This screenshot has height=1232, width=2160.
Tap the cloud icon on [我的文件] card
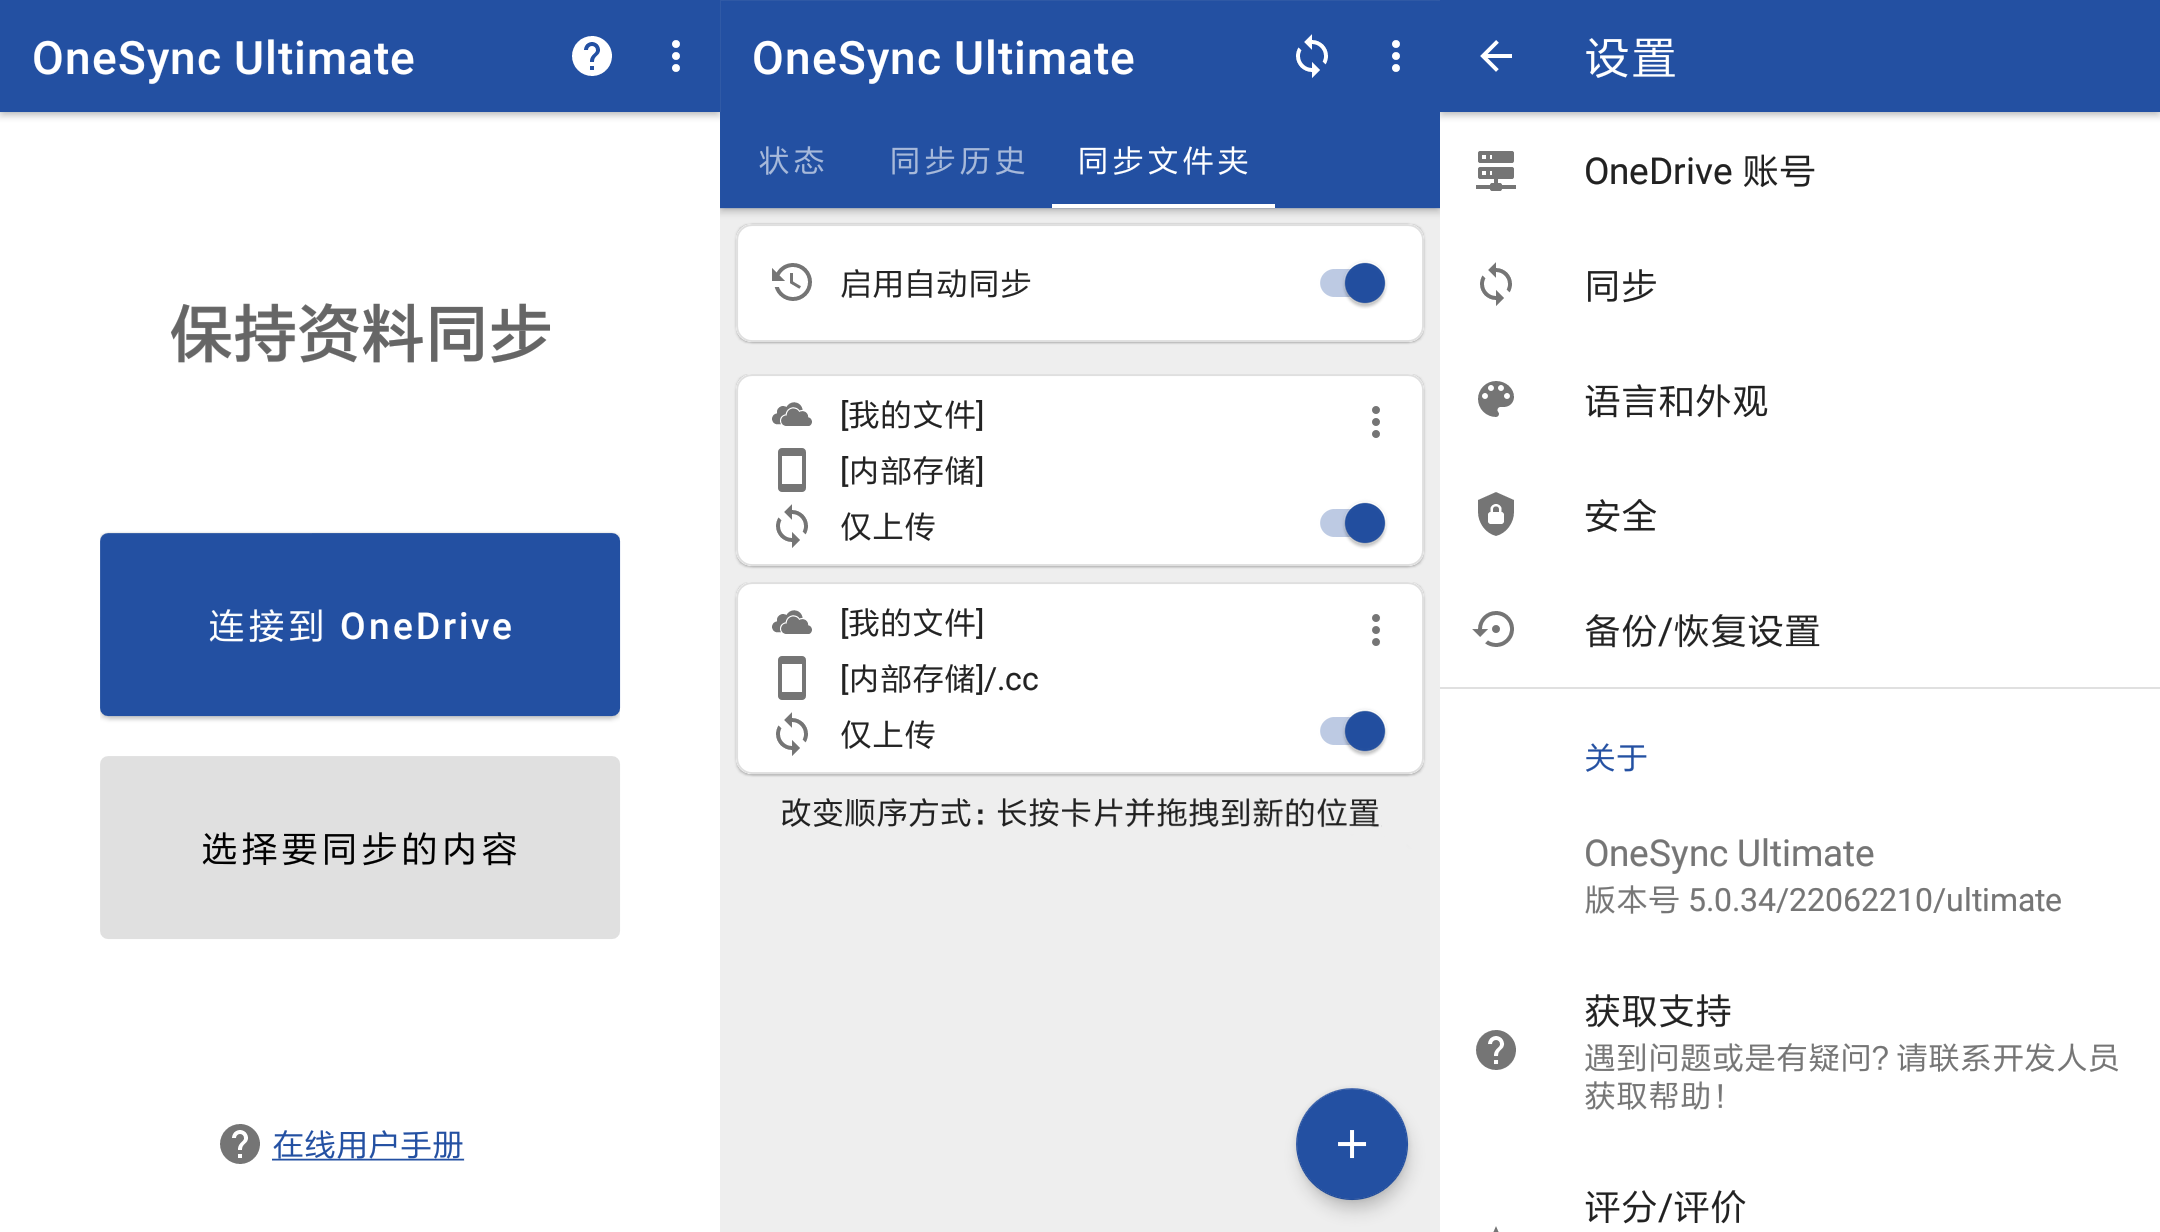coord(791,414)
